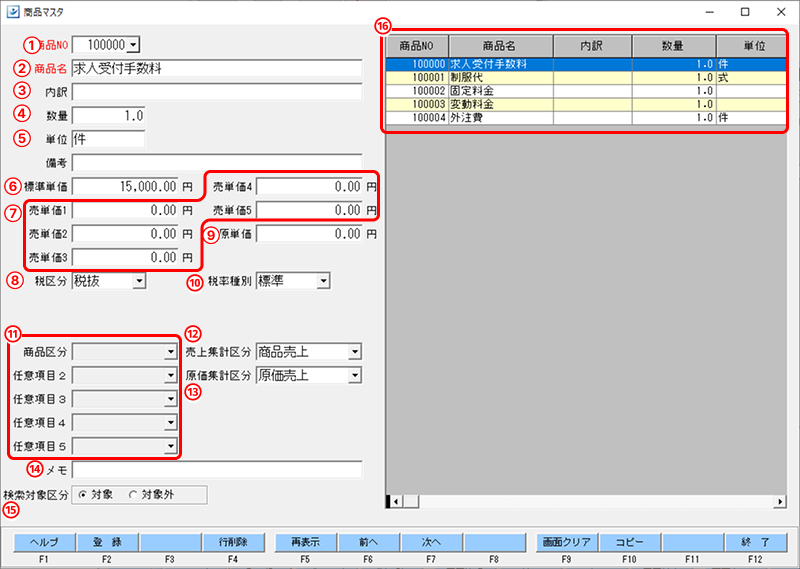Expand the 税区分 dropdown

[139, 281]
